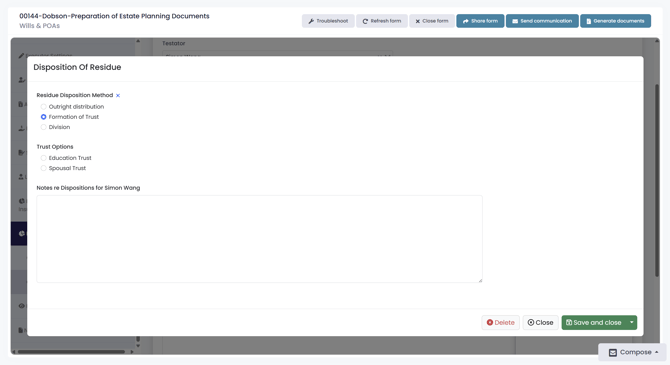Click the form title 00144-Dobson text
The width and height of the screenshot is (670, 365).
pos(114,16)
